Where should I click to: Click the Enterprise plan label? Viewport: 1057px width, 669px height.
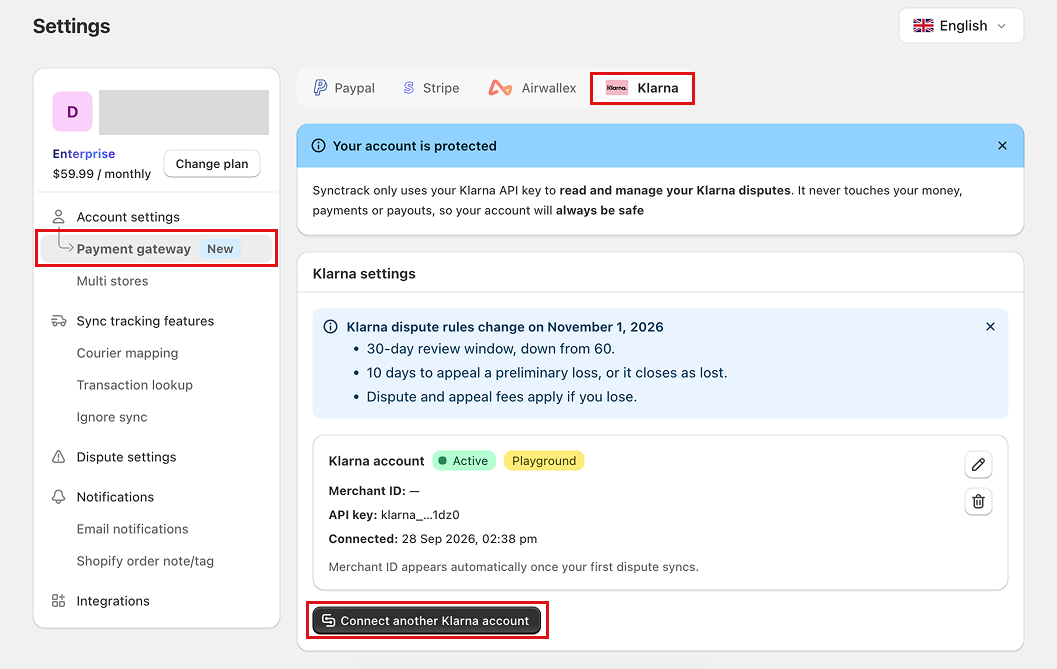point(84,154)
